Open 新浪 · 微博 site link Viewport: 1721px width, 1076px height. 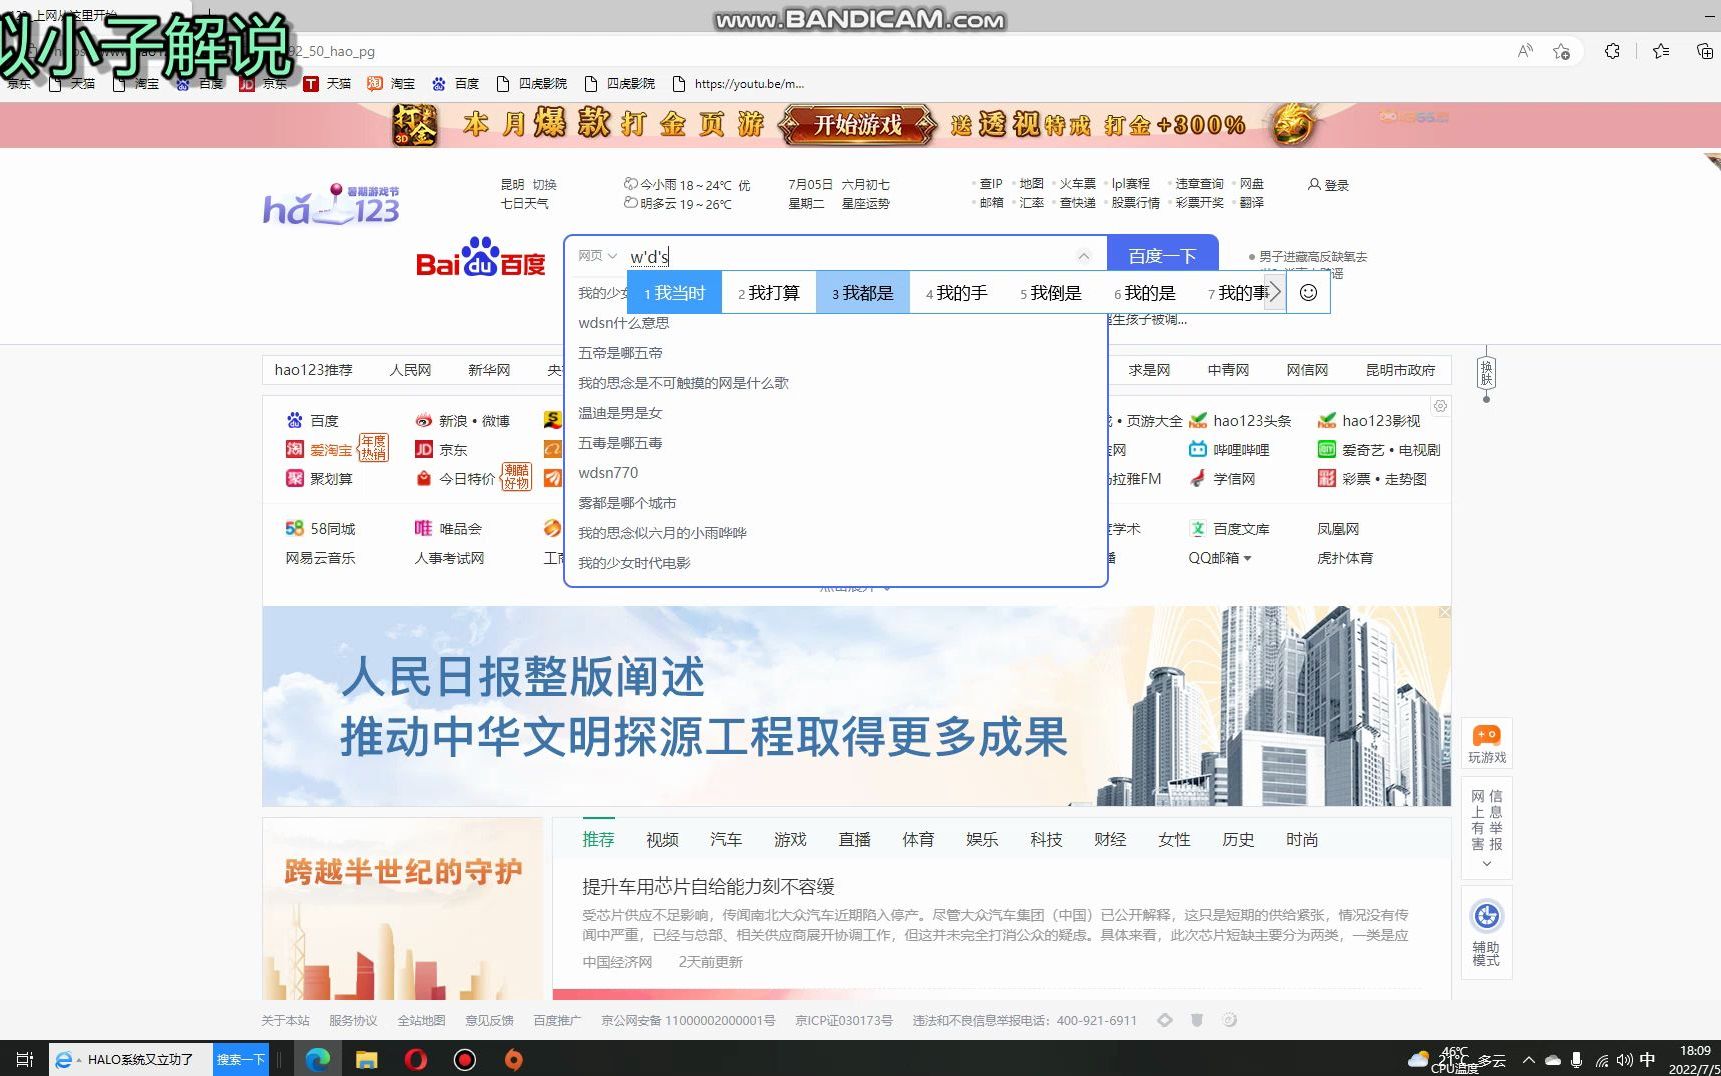462,421
